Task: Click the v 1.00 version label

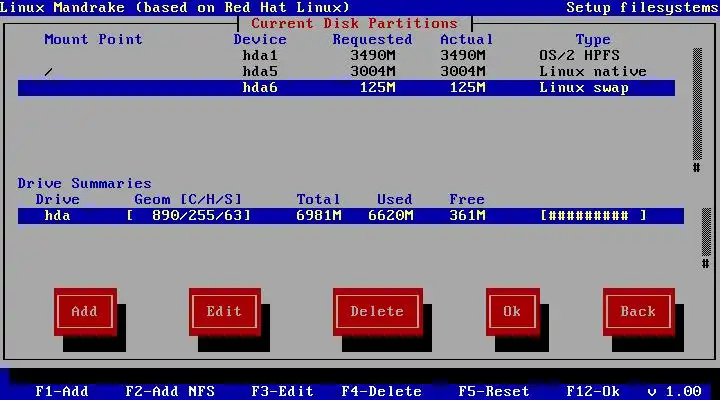Action: pos(674,391)
